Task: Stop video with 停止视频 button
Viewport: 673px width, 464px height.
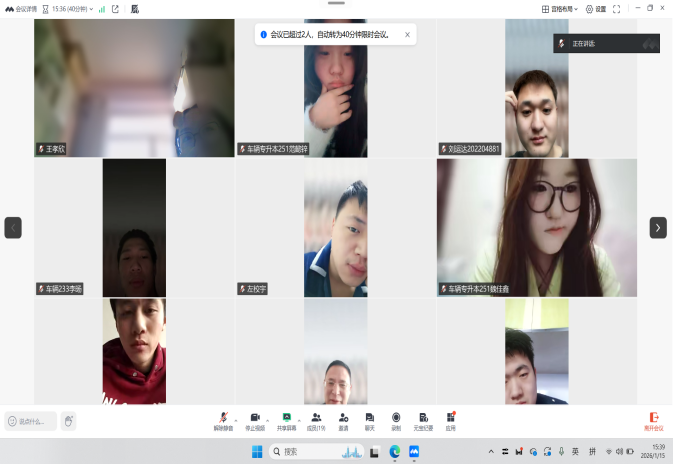Action: point(254,418)
